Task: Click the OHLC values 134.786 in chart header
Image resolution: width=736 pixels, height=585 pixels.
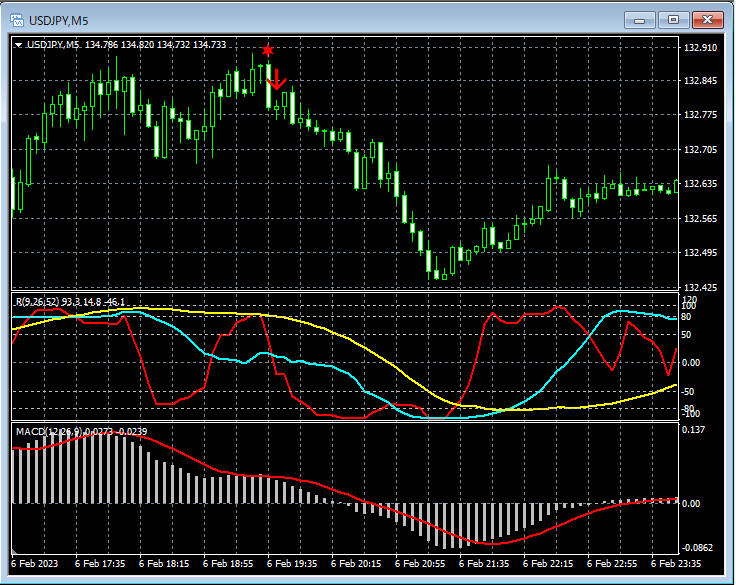Action: [102, 44]
